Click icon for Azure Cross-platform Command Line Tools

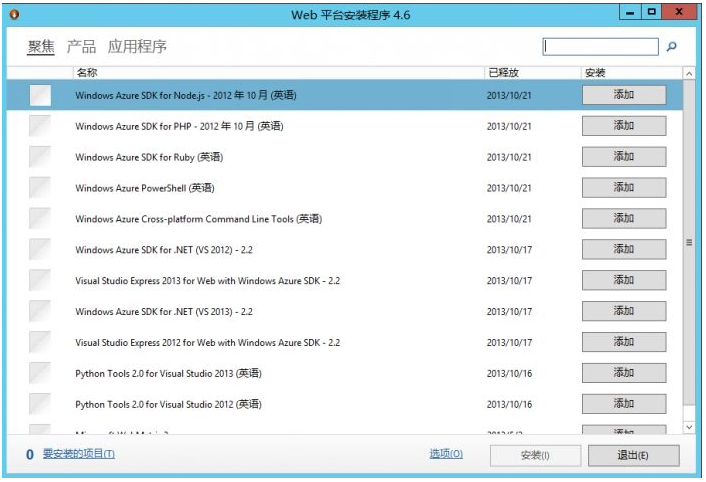point(40,219)
